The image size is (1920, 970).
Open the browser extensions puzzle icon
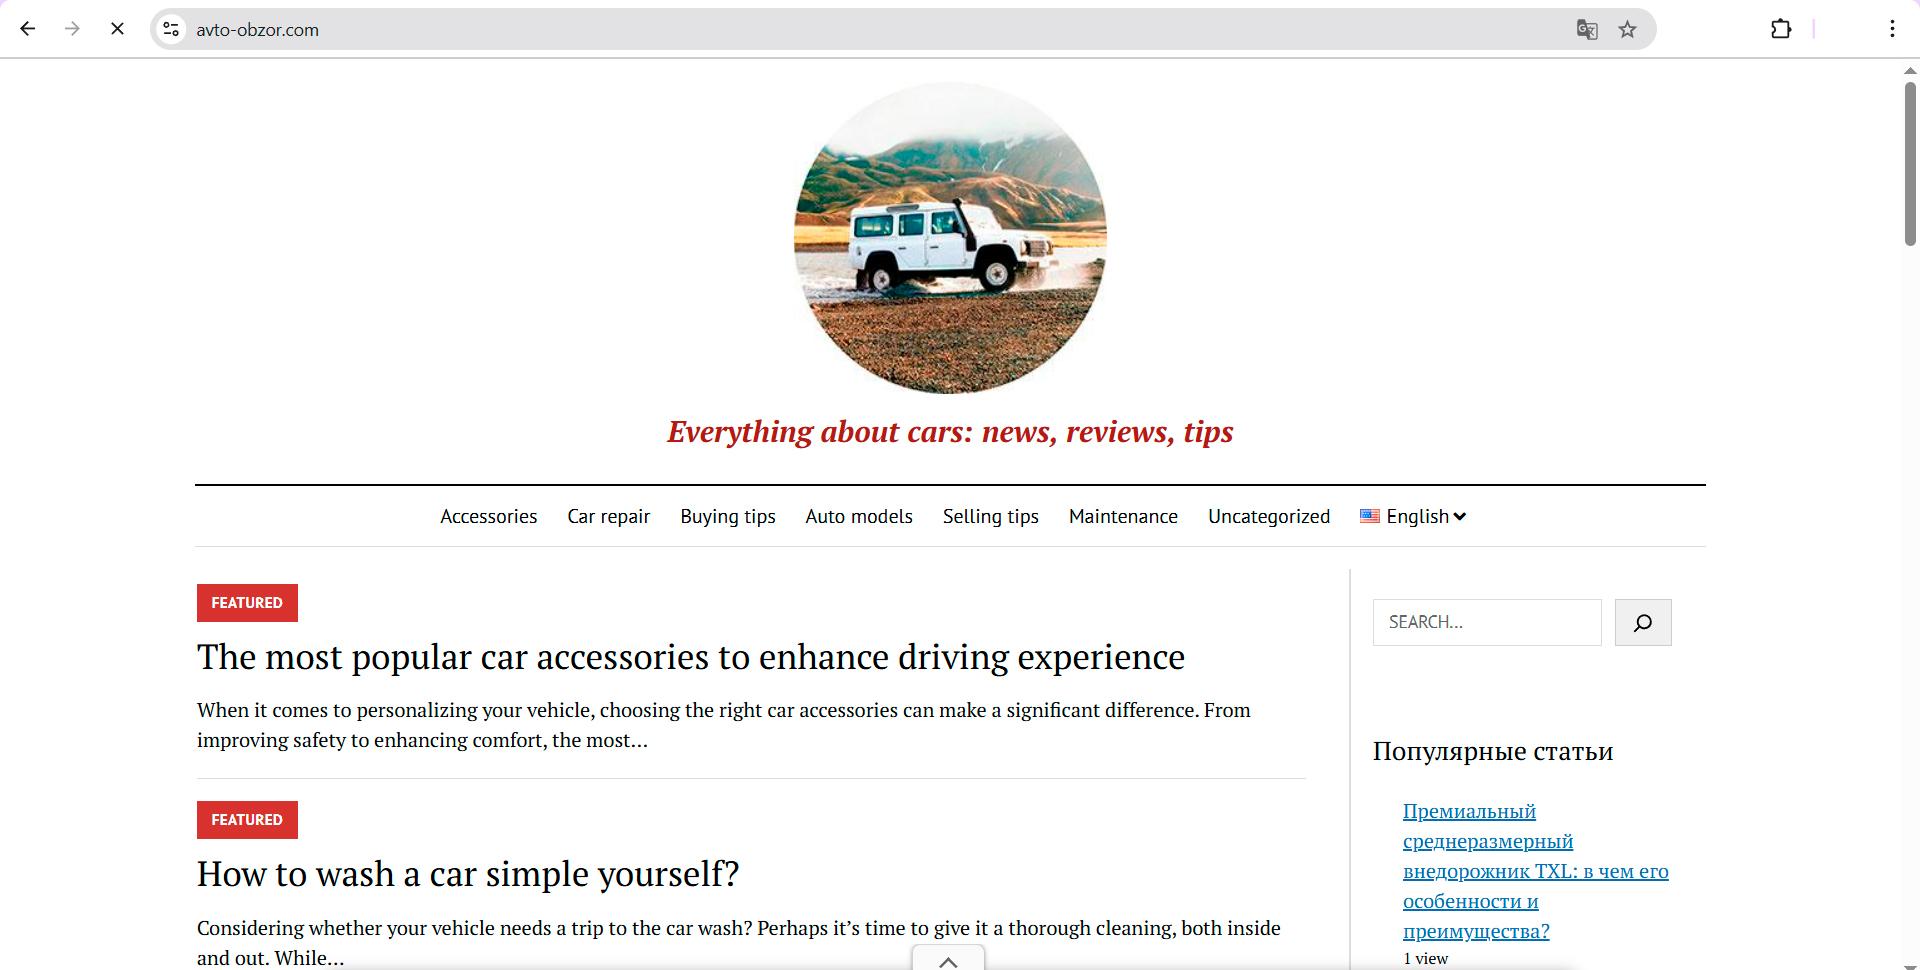point(1781,29)
